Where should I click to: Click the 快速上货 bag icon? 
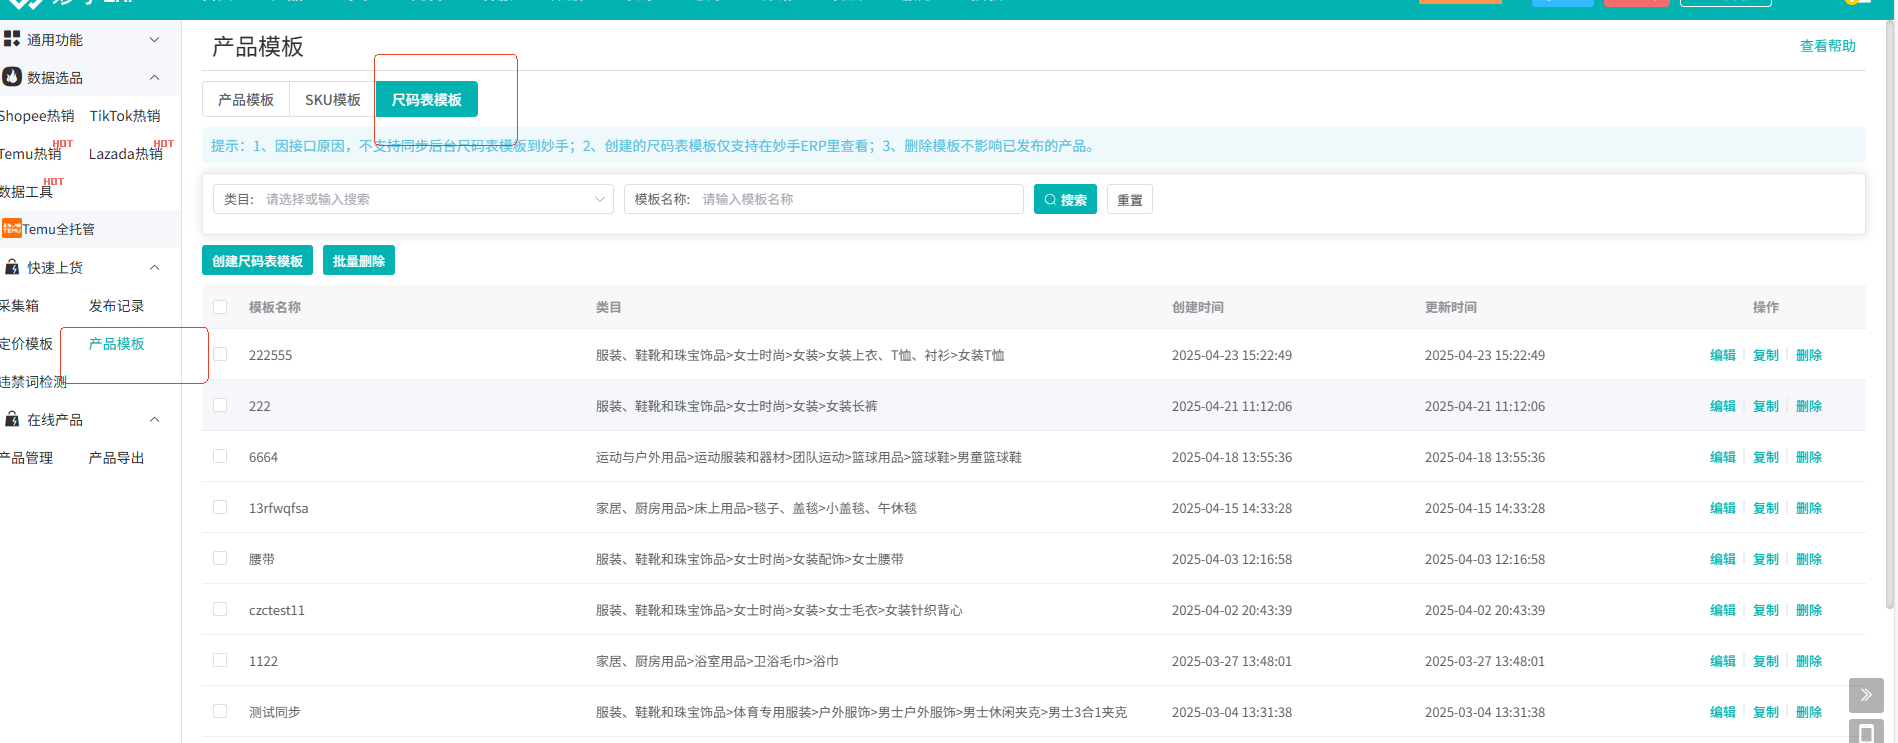pos(12,267)
